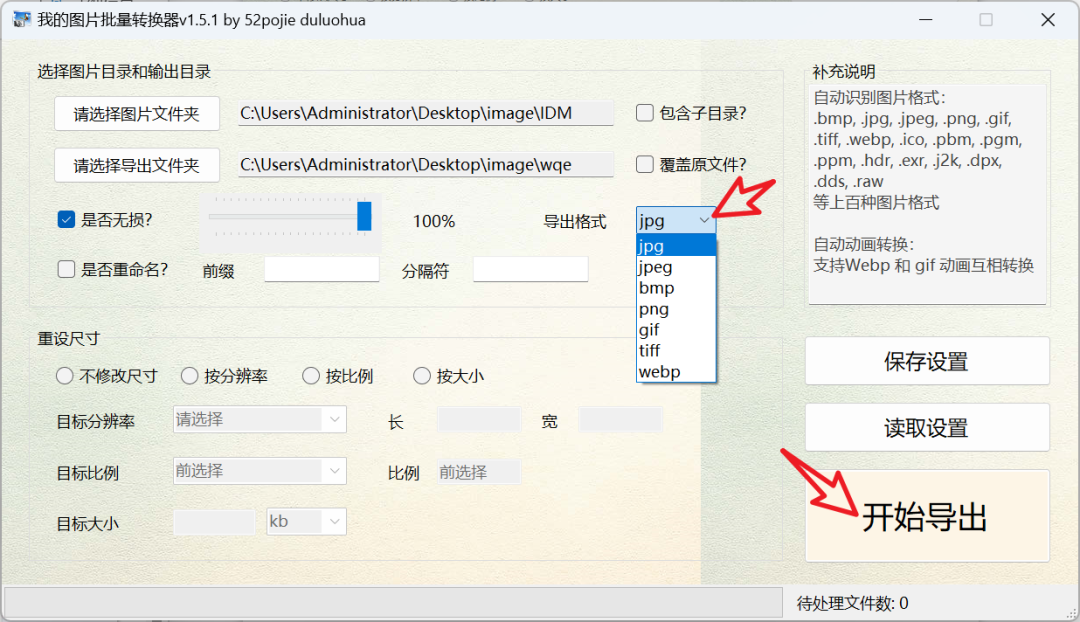The image size is (1080, 622).
Task: Click the quality slider handle
Action: 364,216
